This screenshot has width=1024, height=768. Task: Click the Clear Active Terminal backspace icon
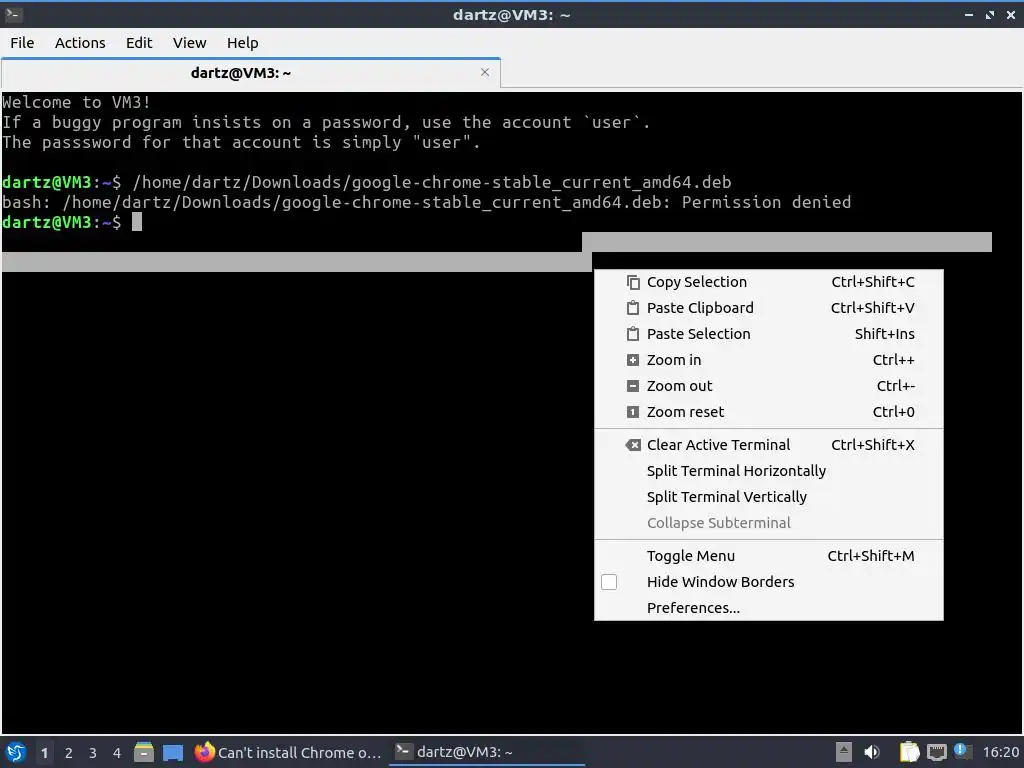click(633, 445)
